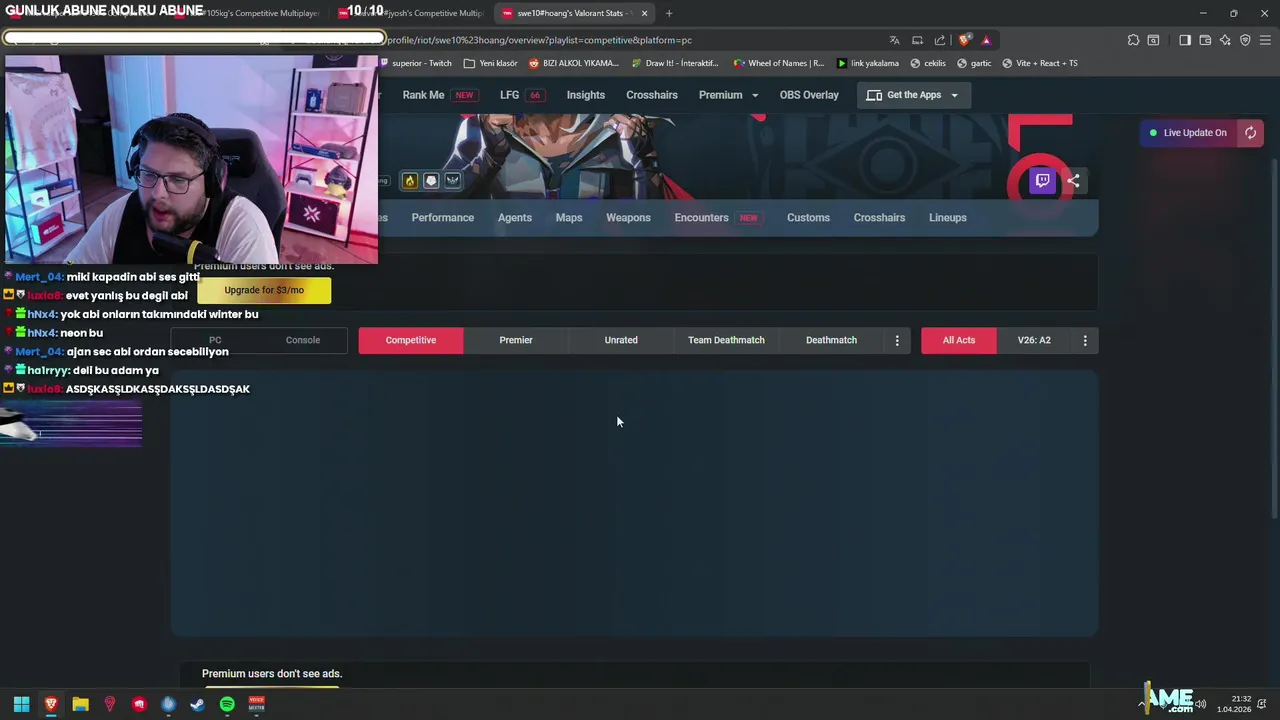This screenshot has width=1280, height=720.
Task: Select the Unrated playlist tab
Action: point(621,340)
